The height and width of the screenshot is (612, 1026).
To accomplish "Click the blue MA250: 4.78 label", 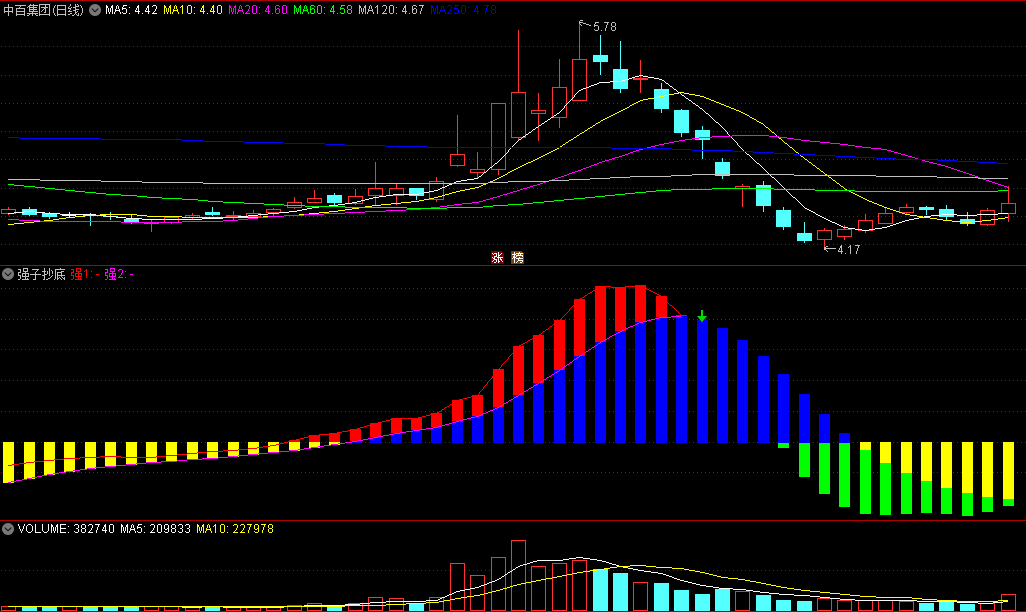I will (x=463, y=10).
